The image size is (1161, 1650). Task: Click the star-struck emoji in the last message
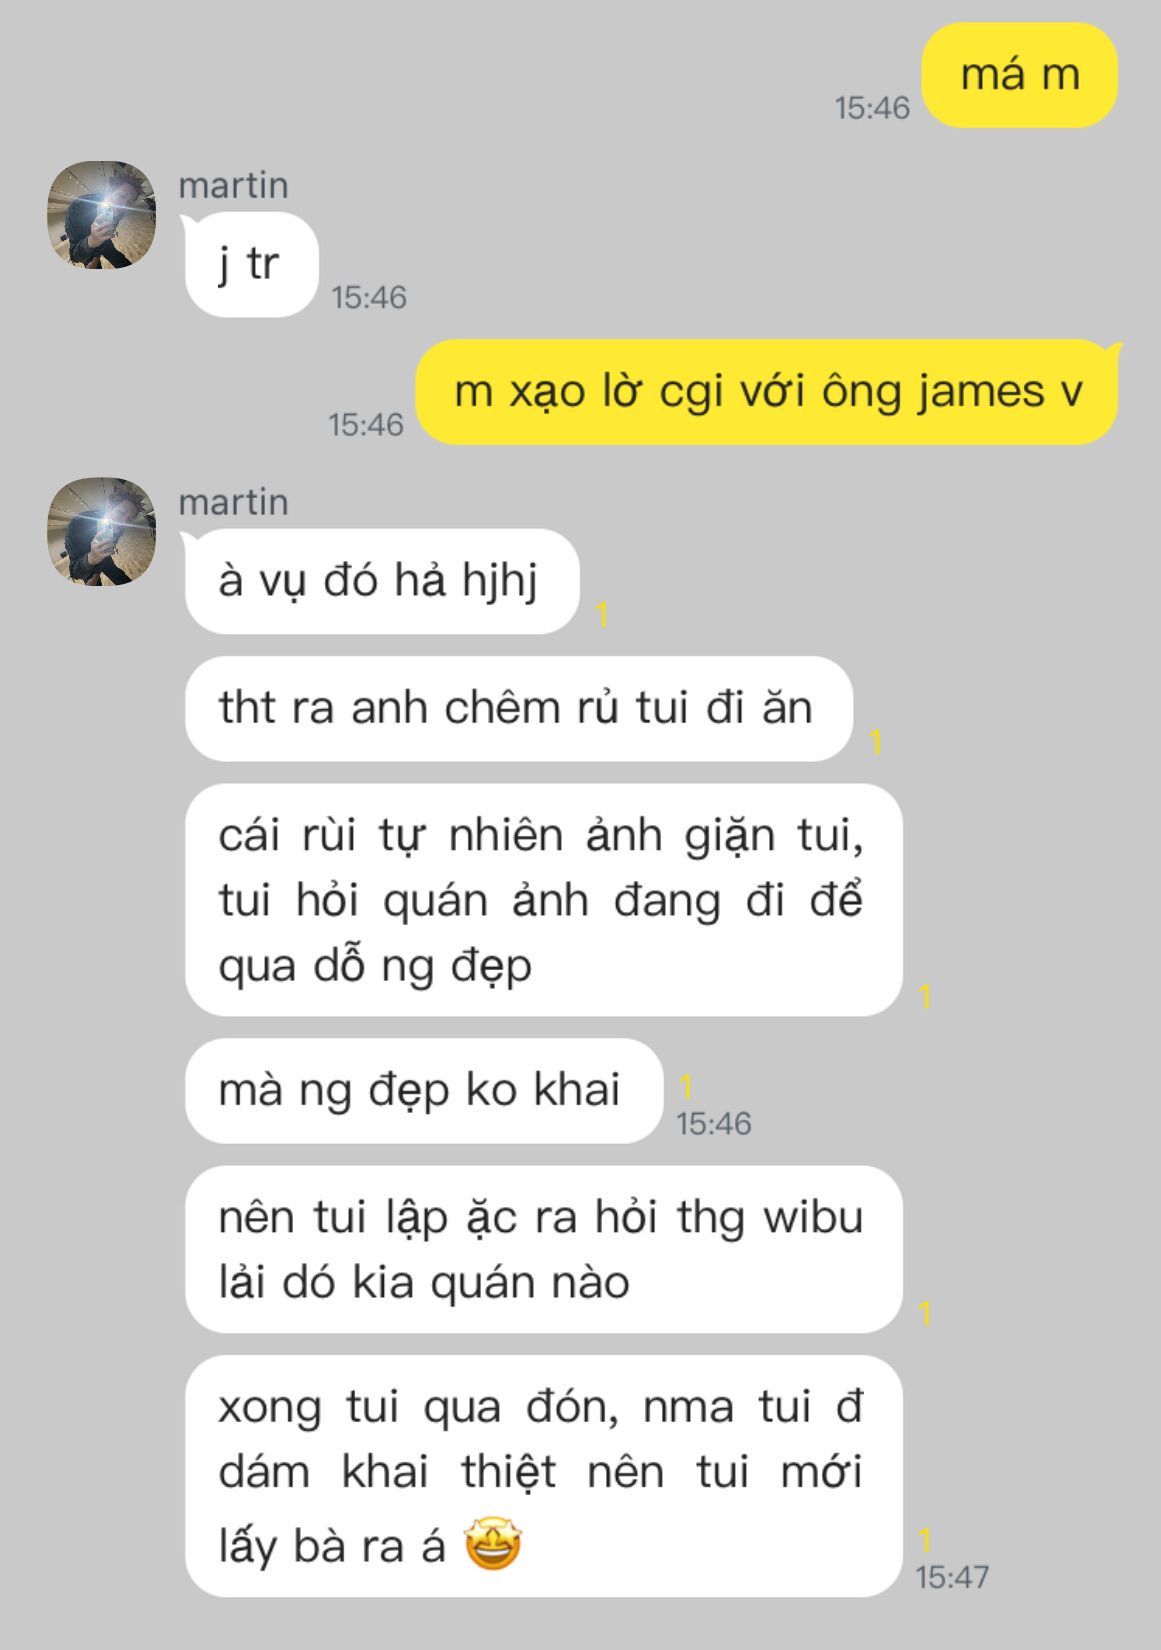(493, 1545)
